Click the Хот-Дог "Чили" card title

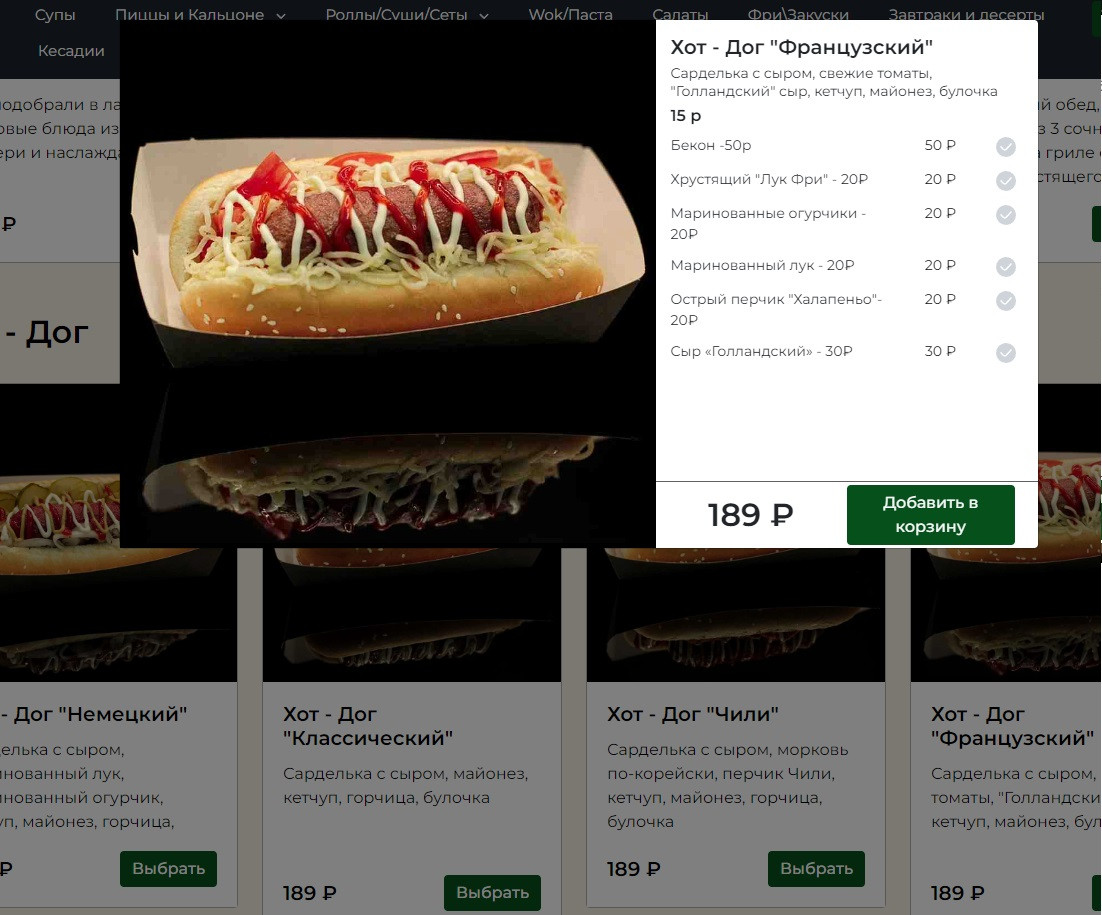pyautogui.click(x=692, y=714)
